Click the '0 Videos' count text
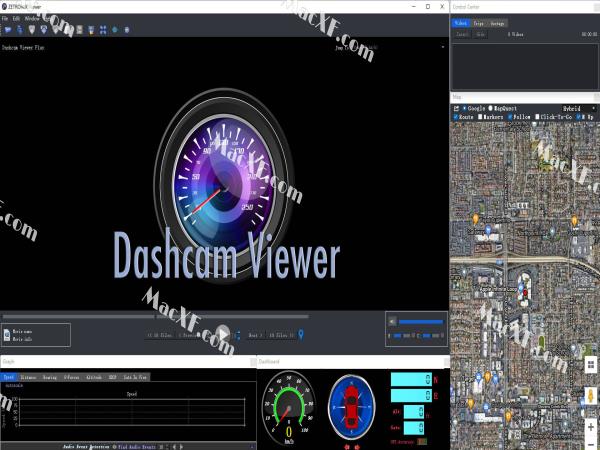 [515, 34]
